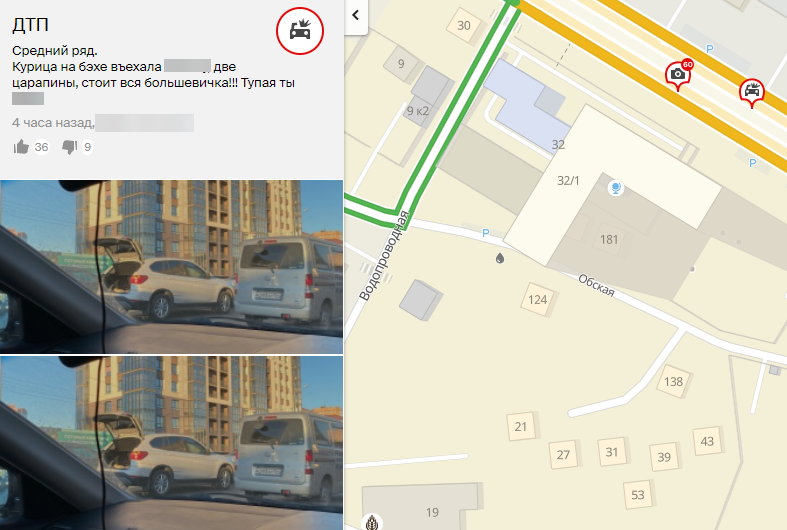The width and height of the screenshot is (787, 530).
Task: Click the wheat icon near building 19
Action: (372, 522)
